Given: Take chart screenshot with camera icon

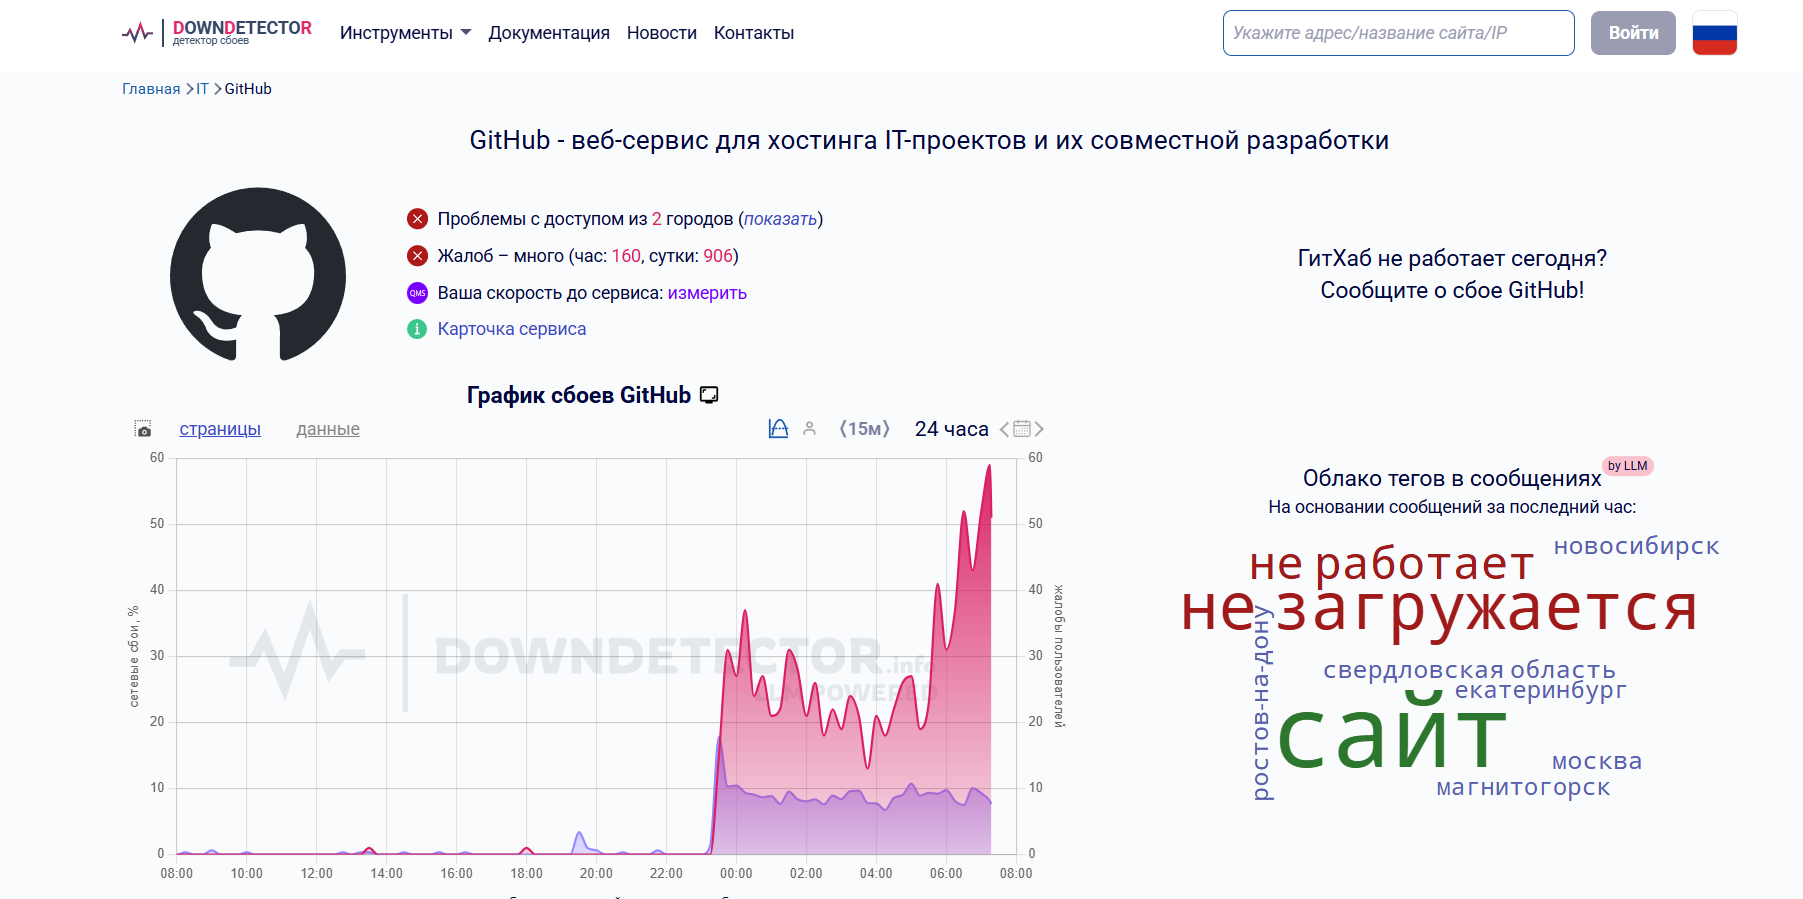Looking at the screenshot, I should 143,429.
